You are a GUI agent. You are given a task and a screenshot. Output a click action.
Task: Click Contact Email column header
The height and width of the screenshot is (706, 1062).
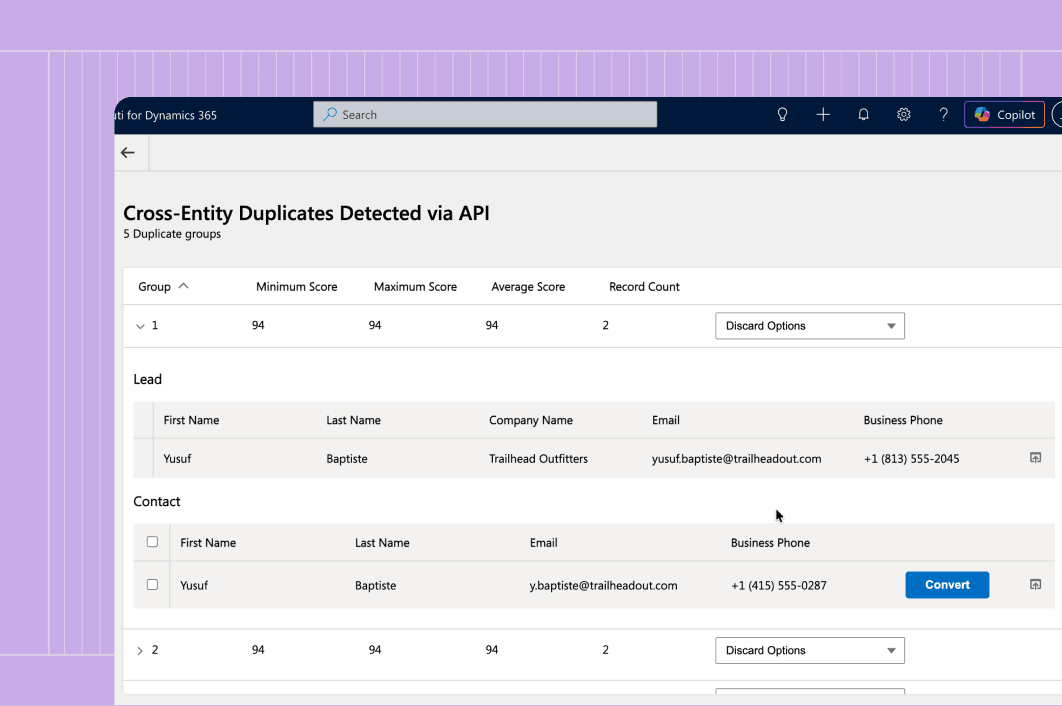[x=543, y=543]
